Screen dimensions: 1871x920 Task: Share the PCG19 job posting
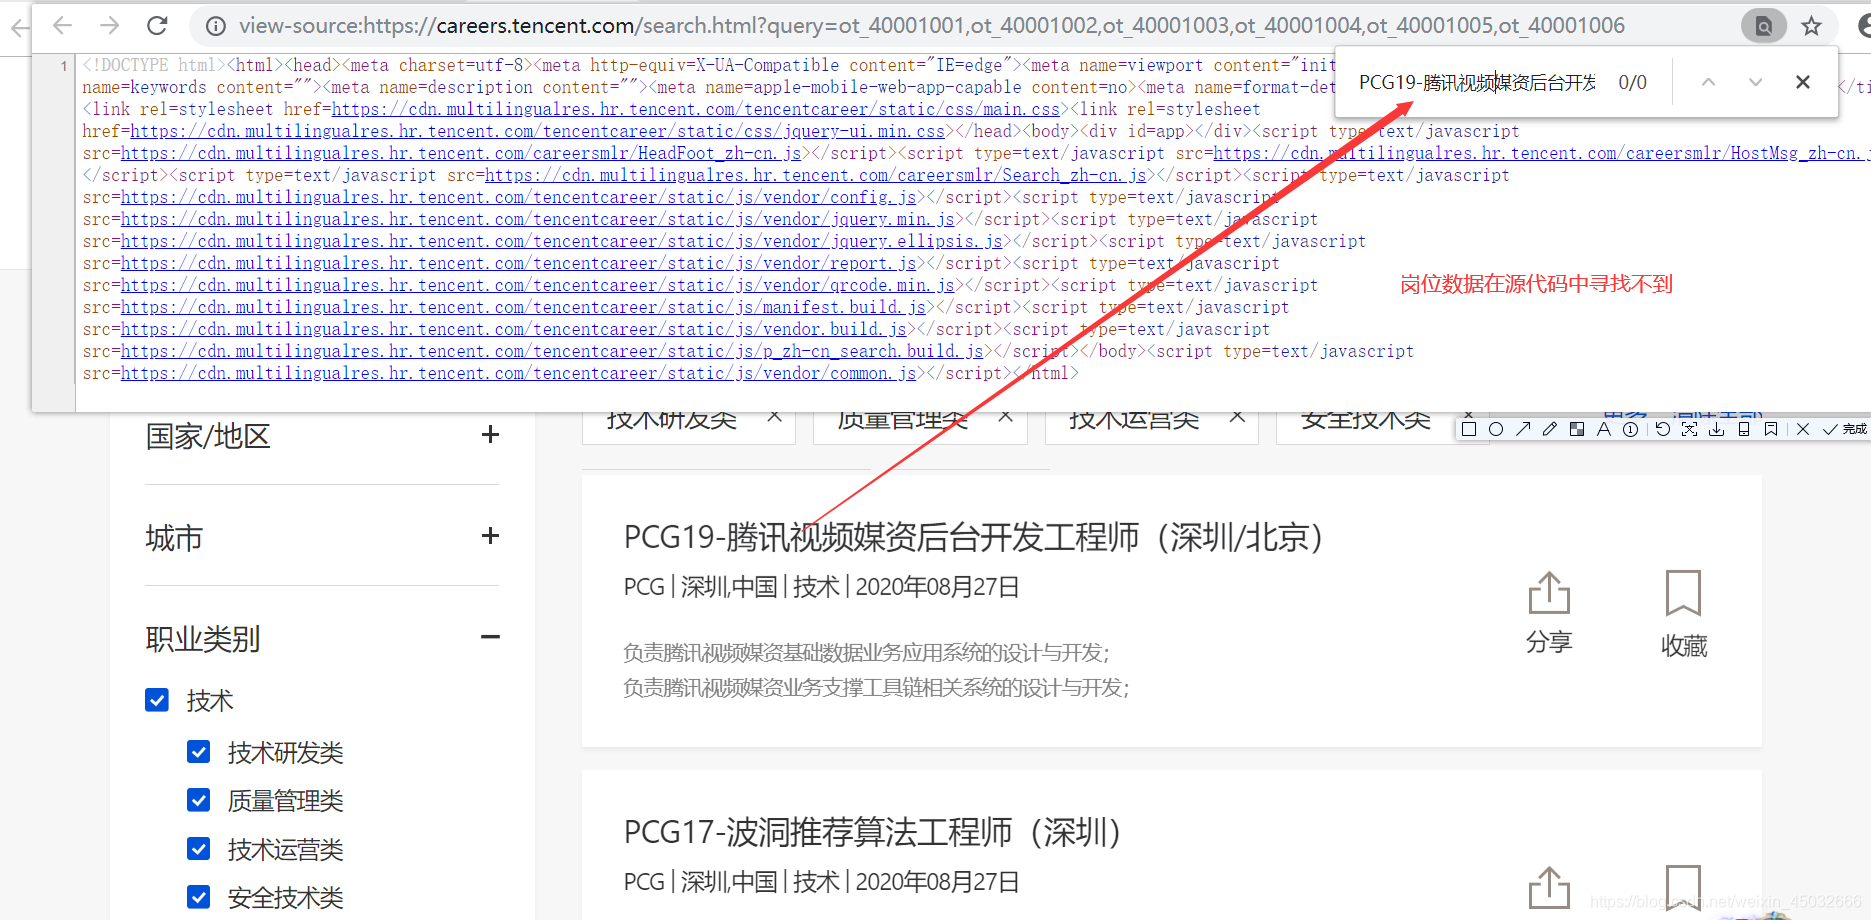coord(1549,613)
